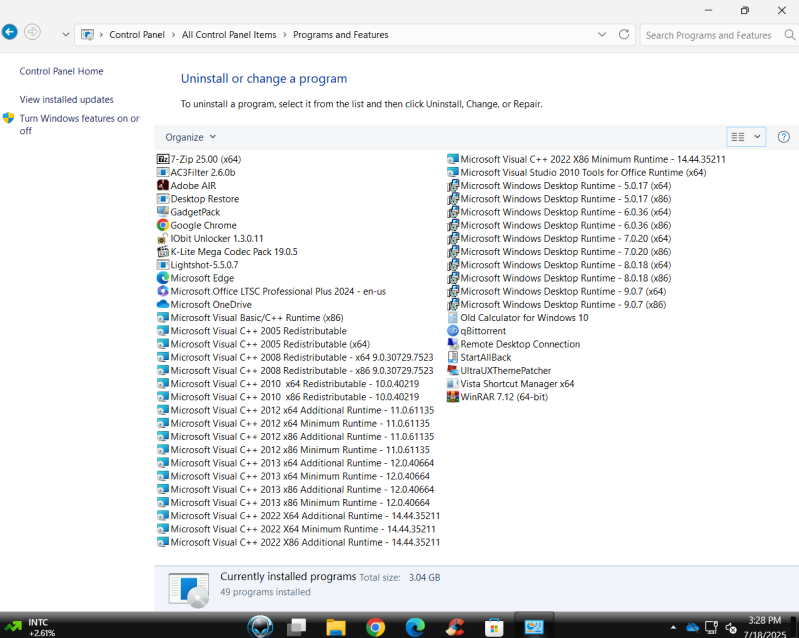Click the INTC stock widget on taskbar
This screenshot has width=799, height=638.
coord(31,627)
